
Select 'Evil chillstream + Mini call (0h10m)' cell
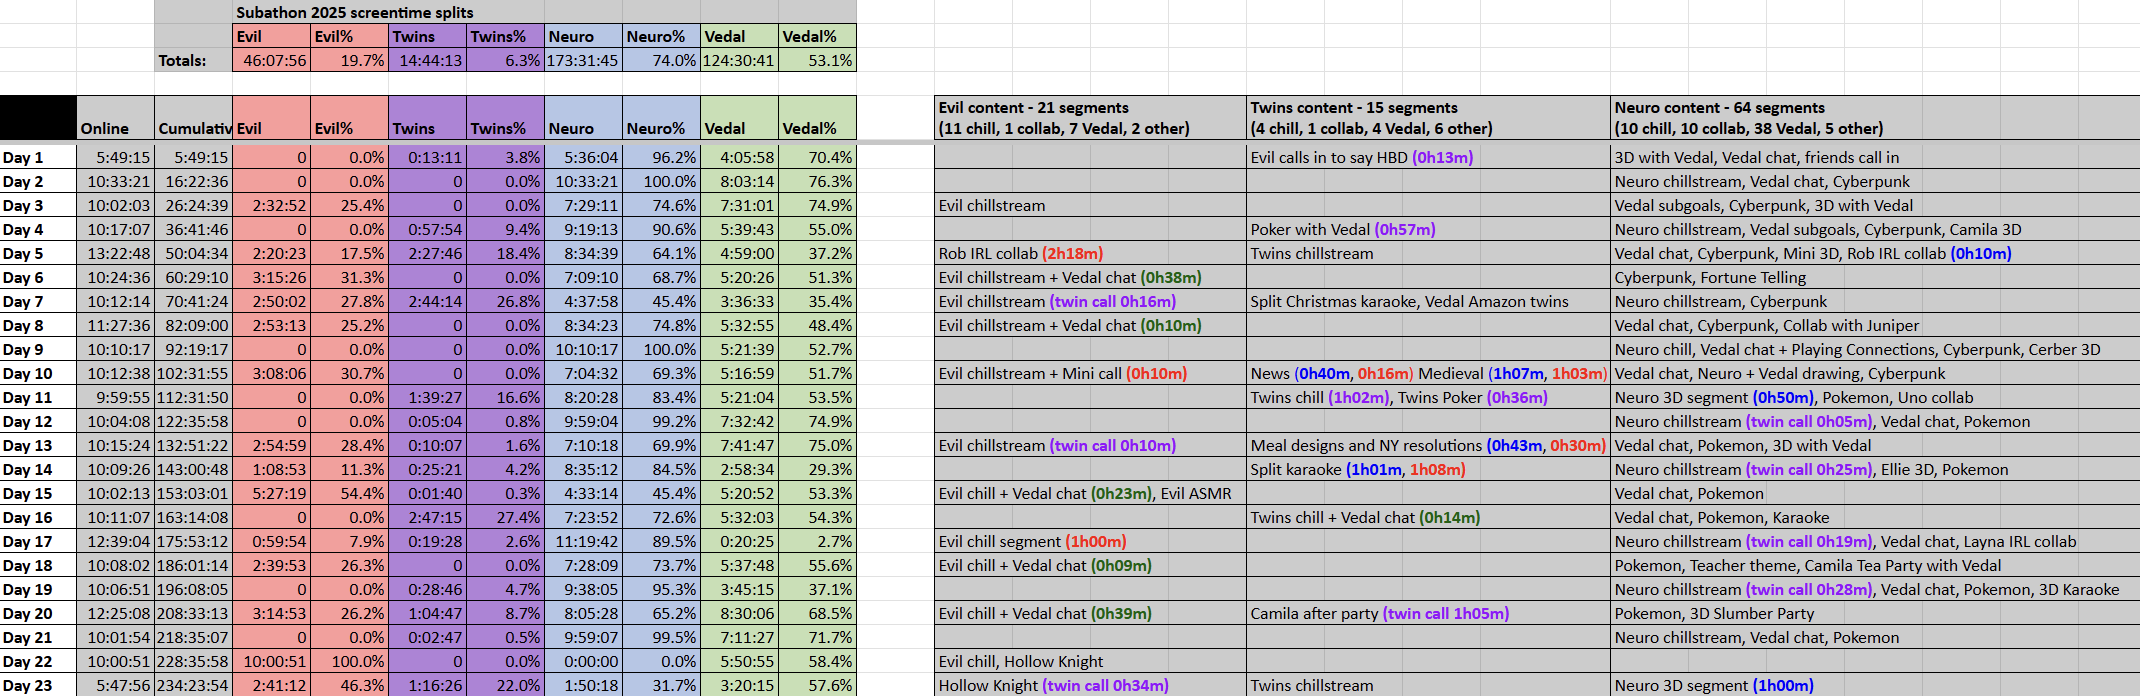1090,373
